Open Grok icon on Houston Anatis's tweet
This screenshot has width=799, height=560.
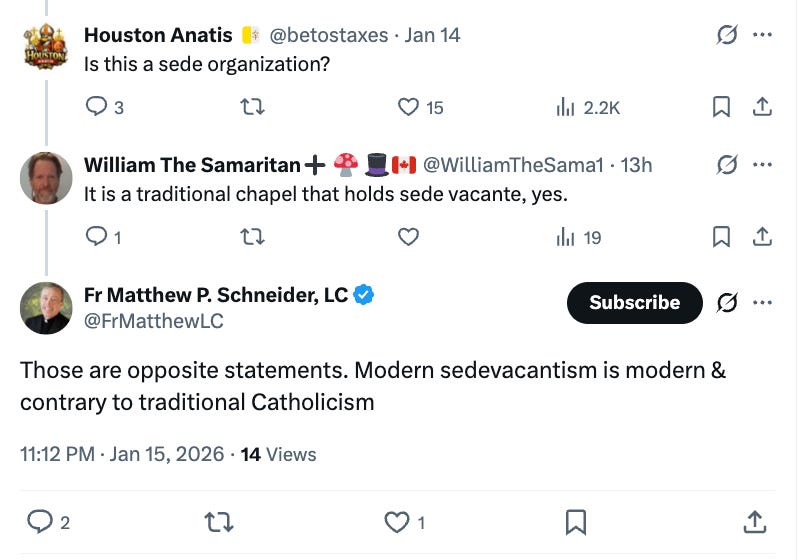pos(727,35)
